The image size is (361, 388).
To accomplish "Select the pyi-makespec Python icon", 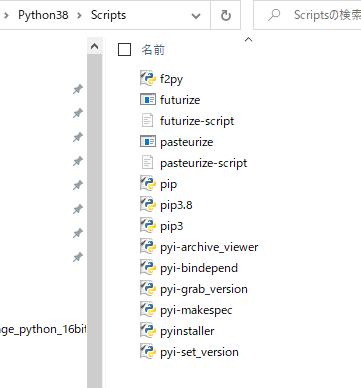I will (x=148, y=310).
